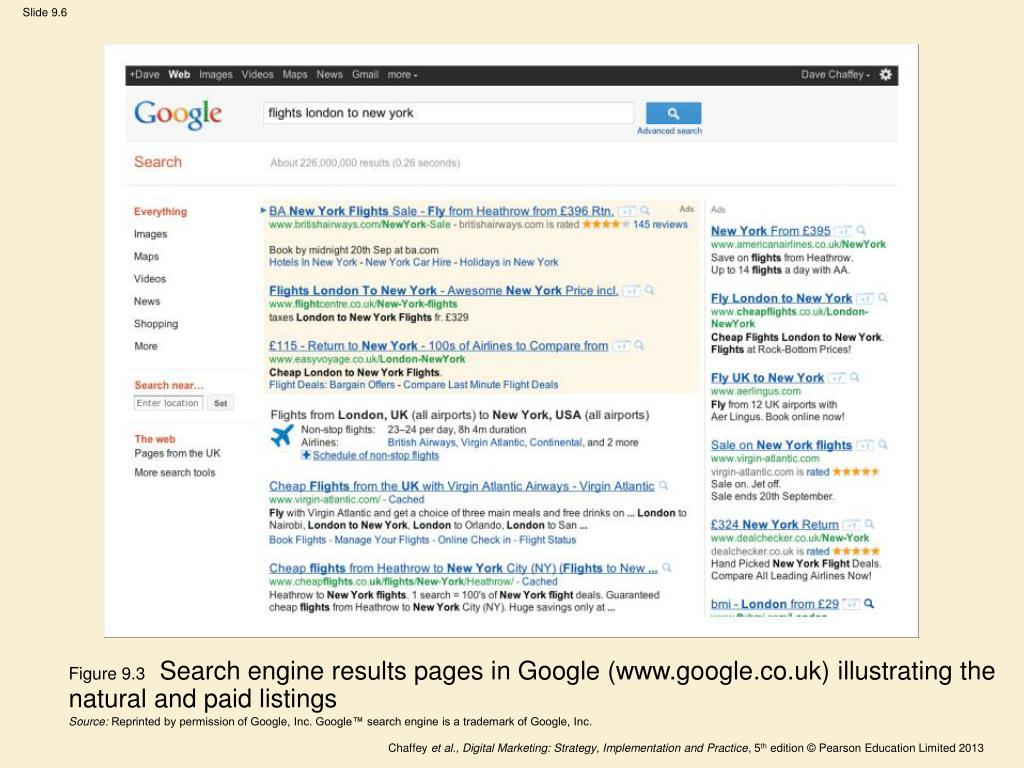Click +1 button beside BA New York Flights Sale
The image size is (1024, 768).
627,211
